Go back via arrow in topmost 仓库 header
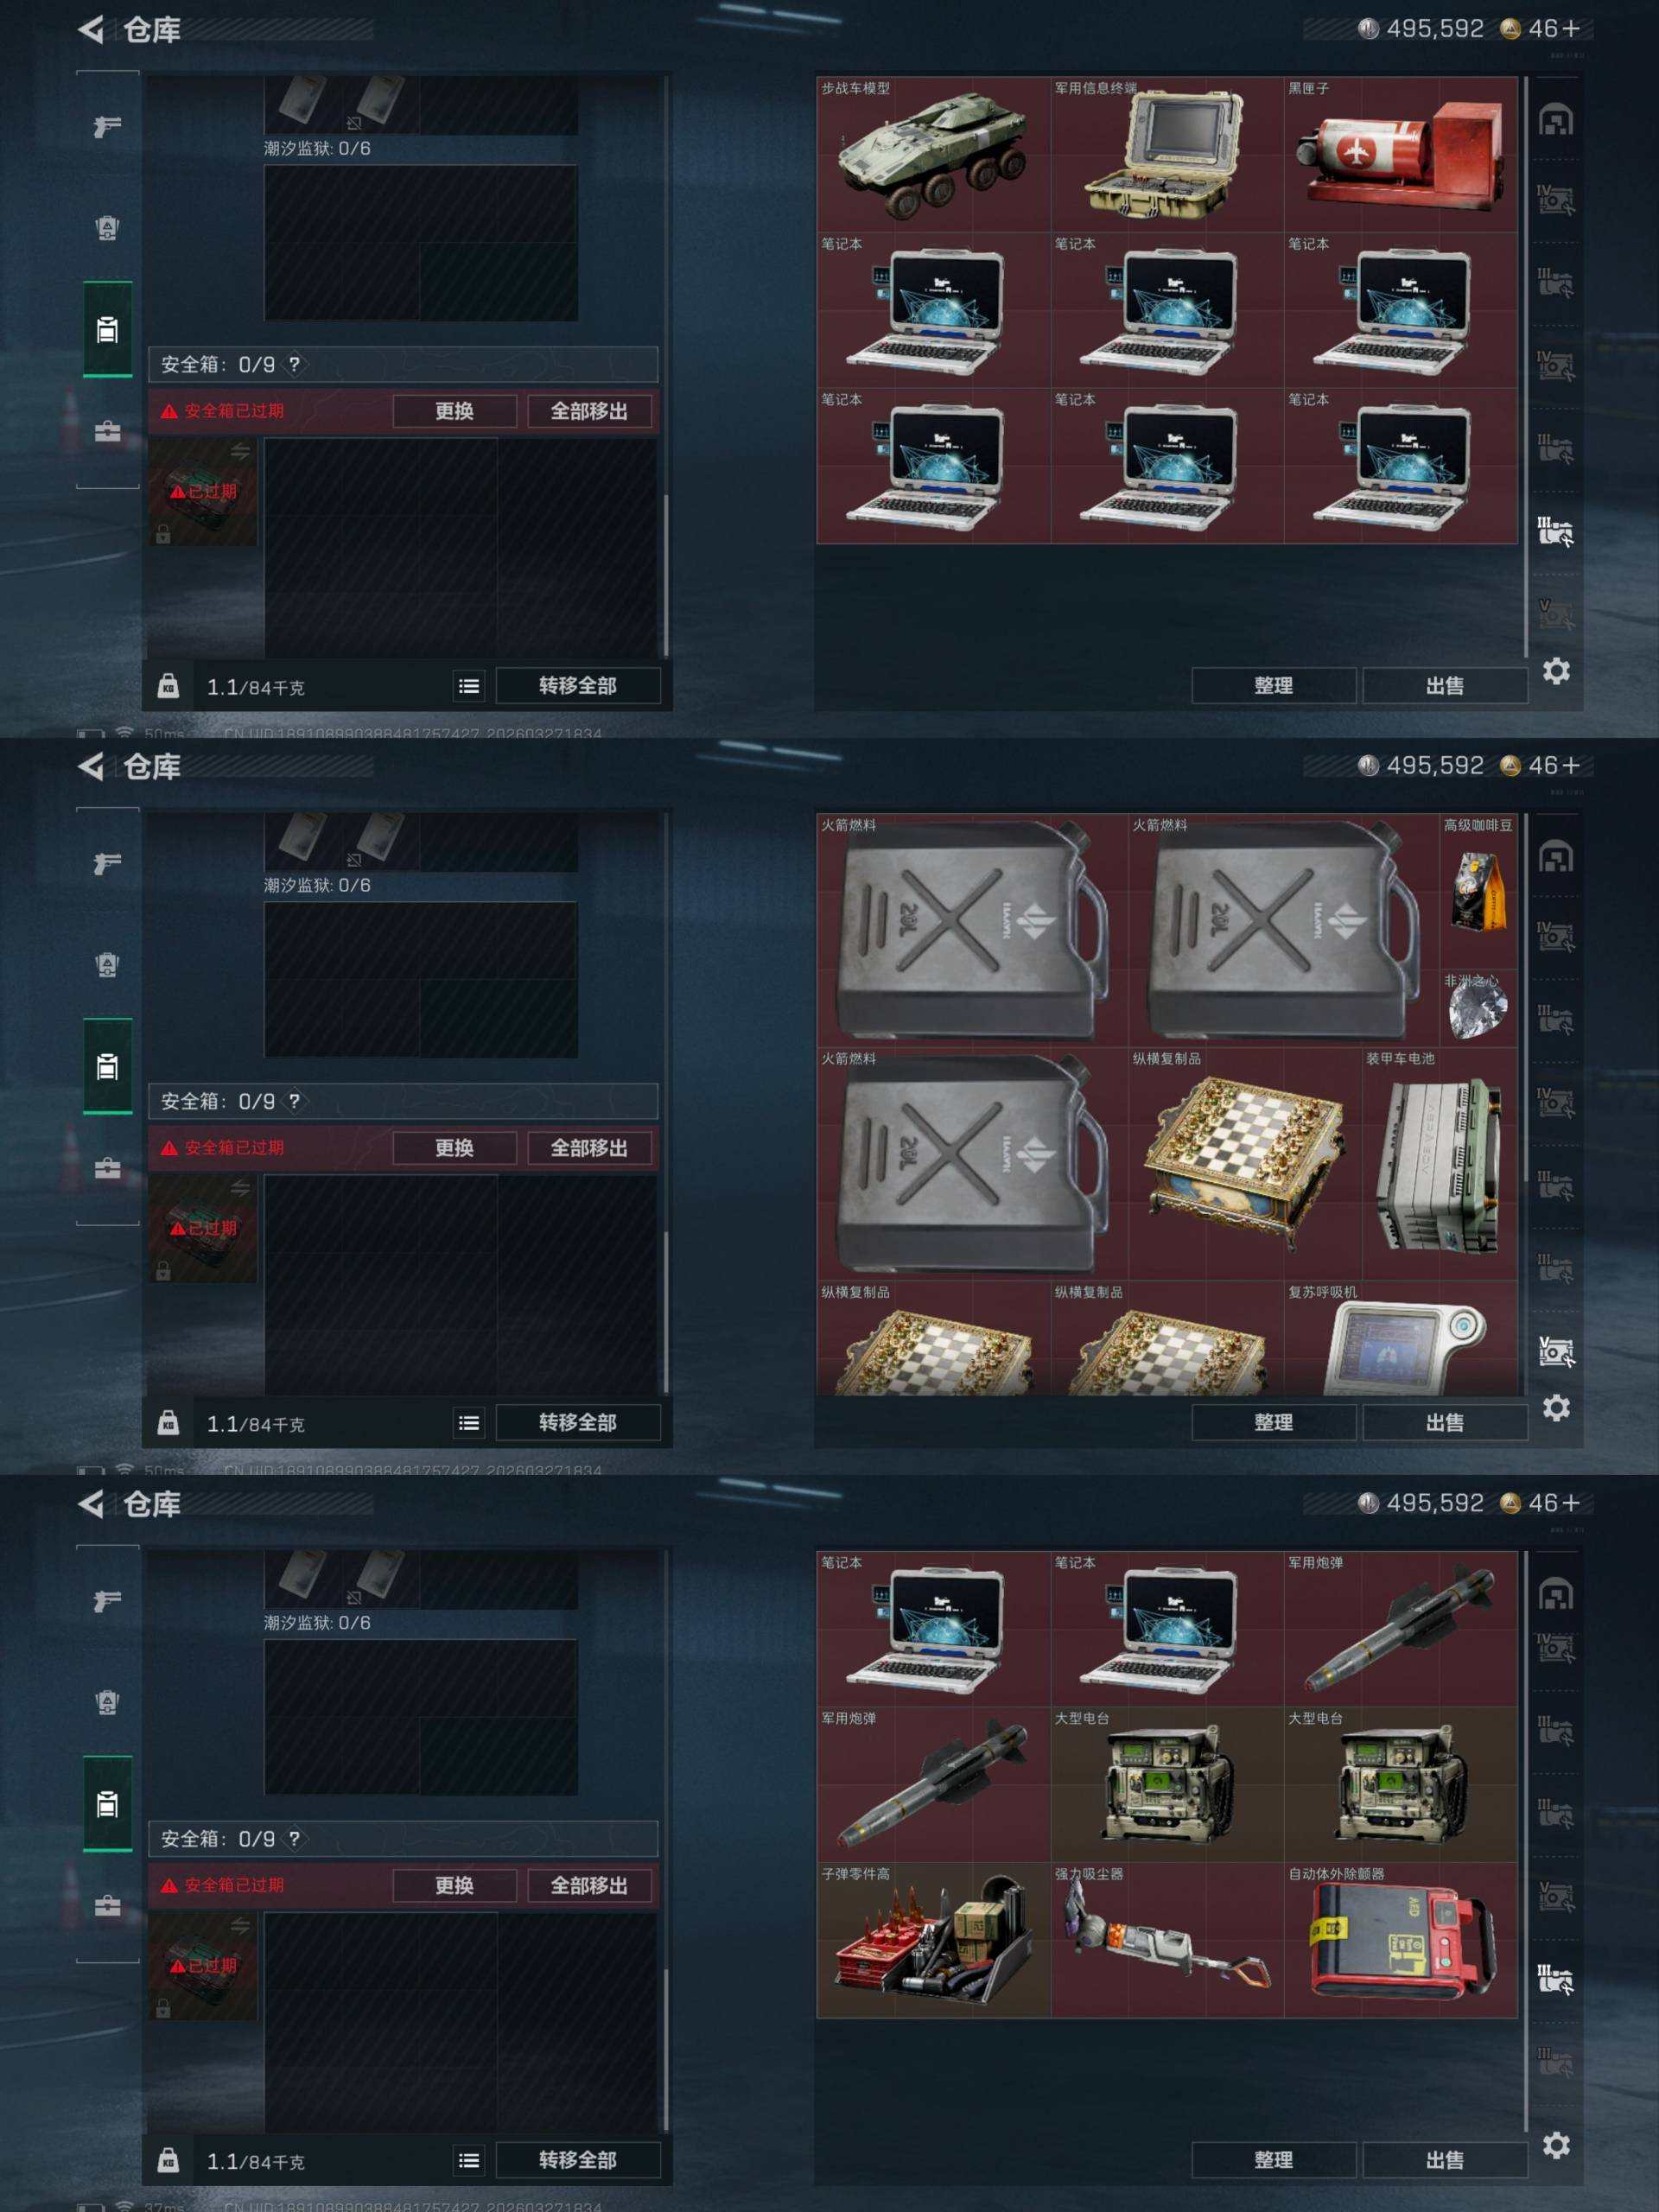1659x2212 pixels. coord(91,30)
